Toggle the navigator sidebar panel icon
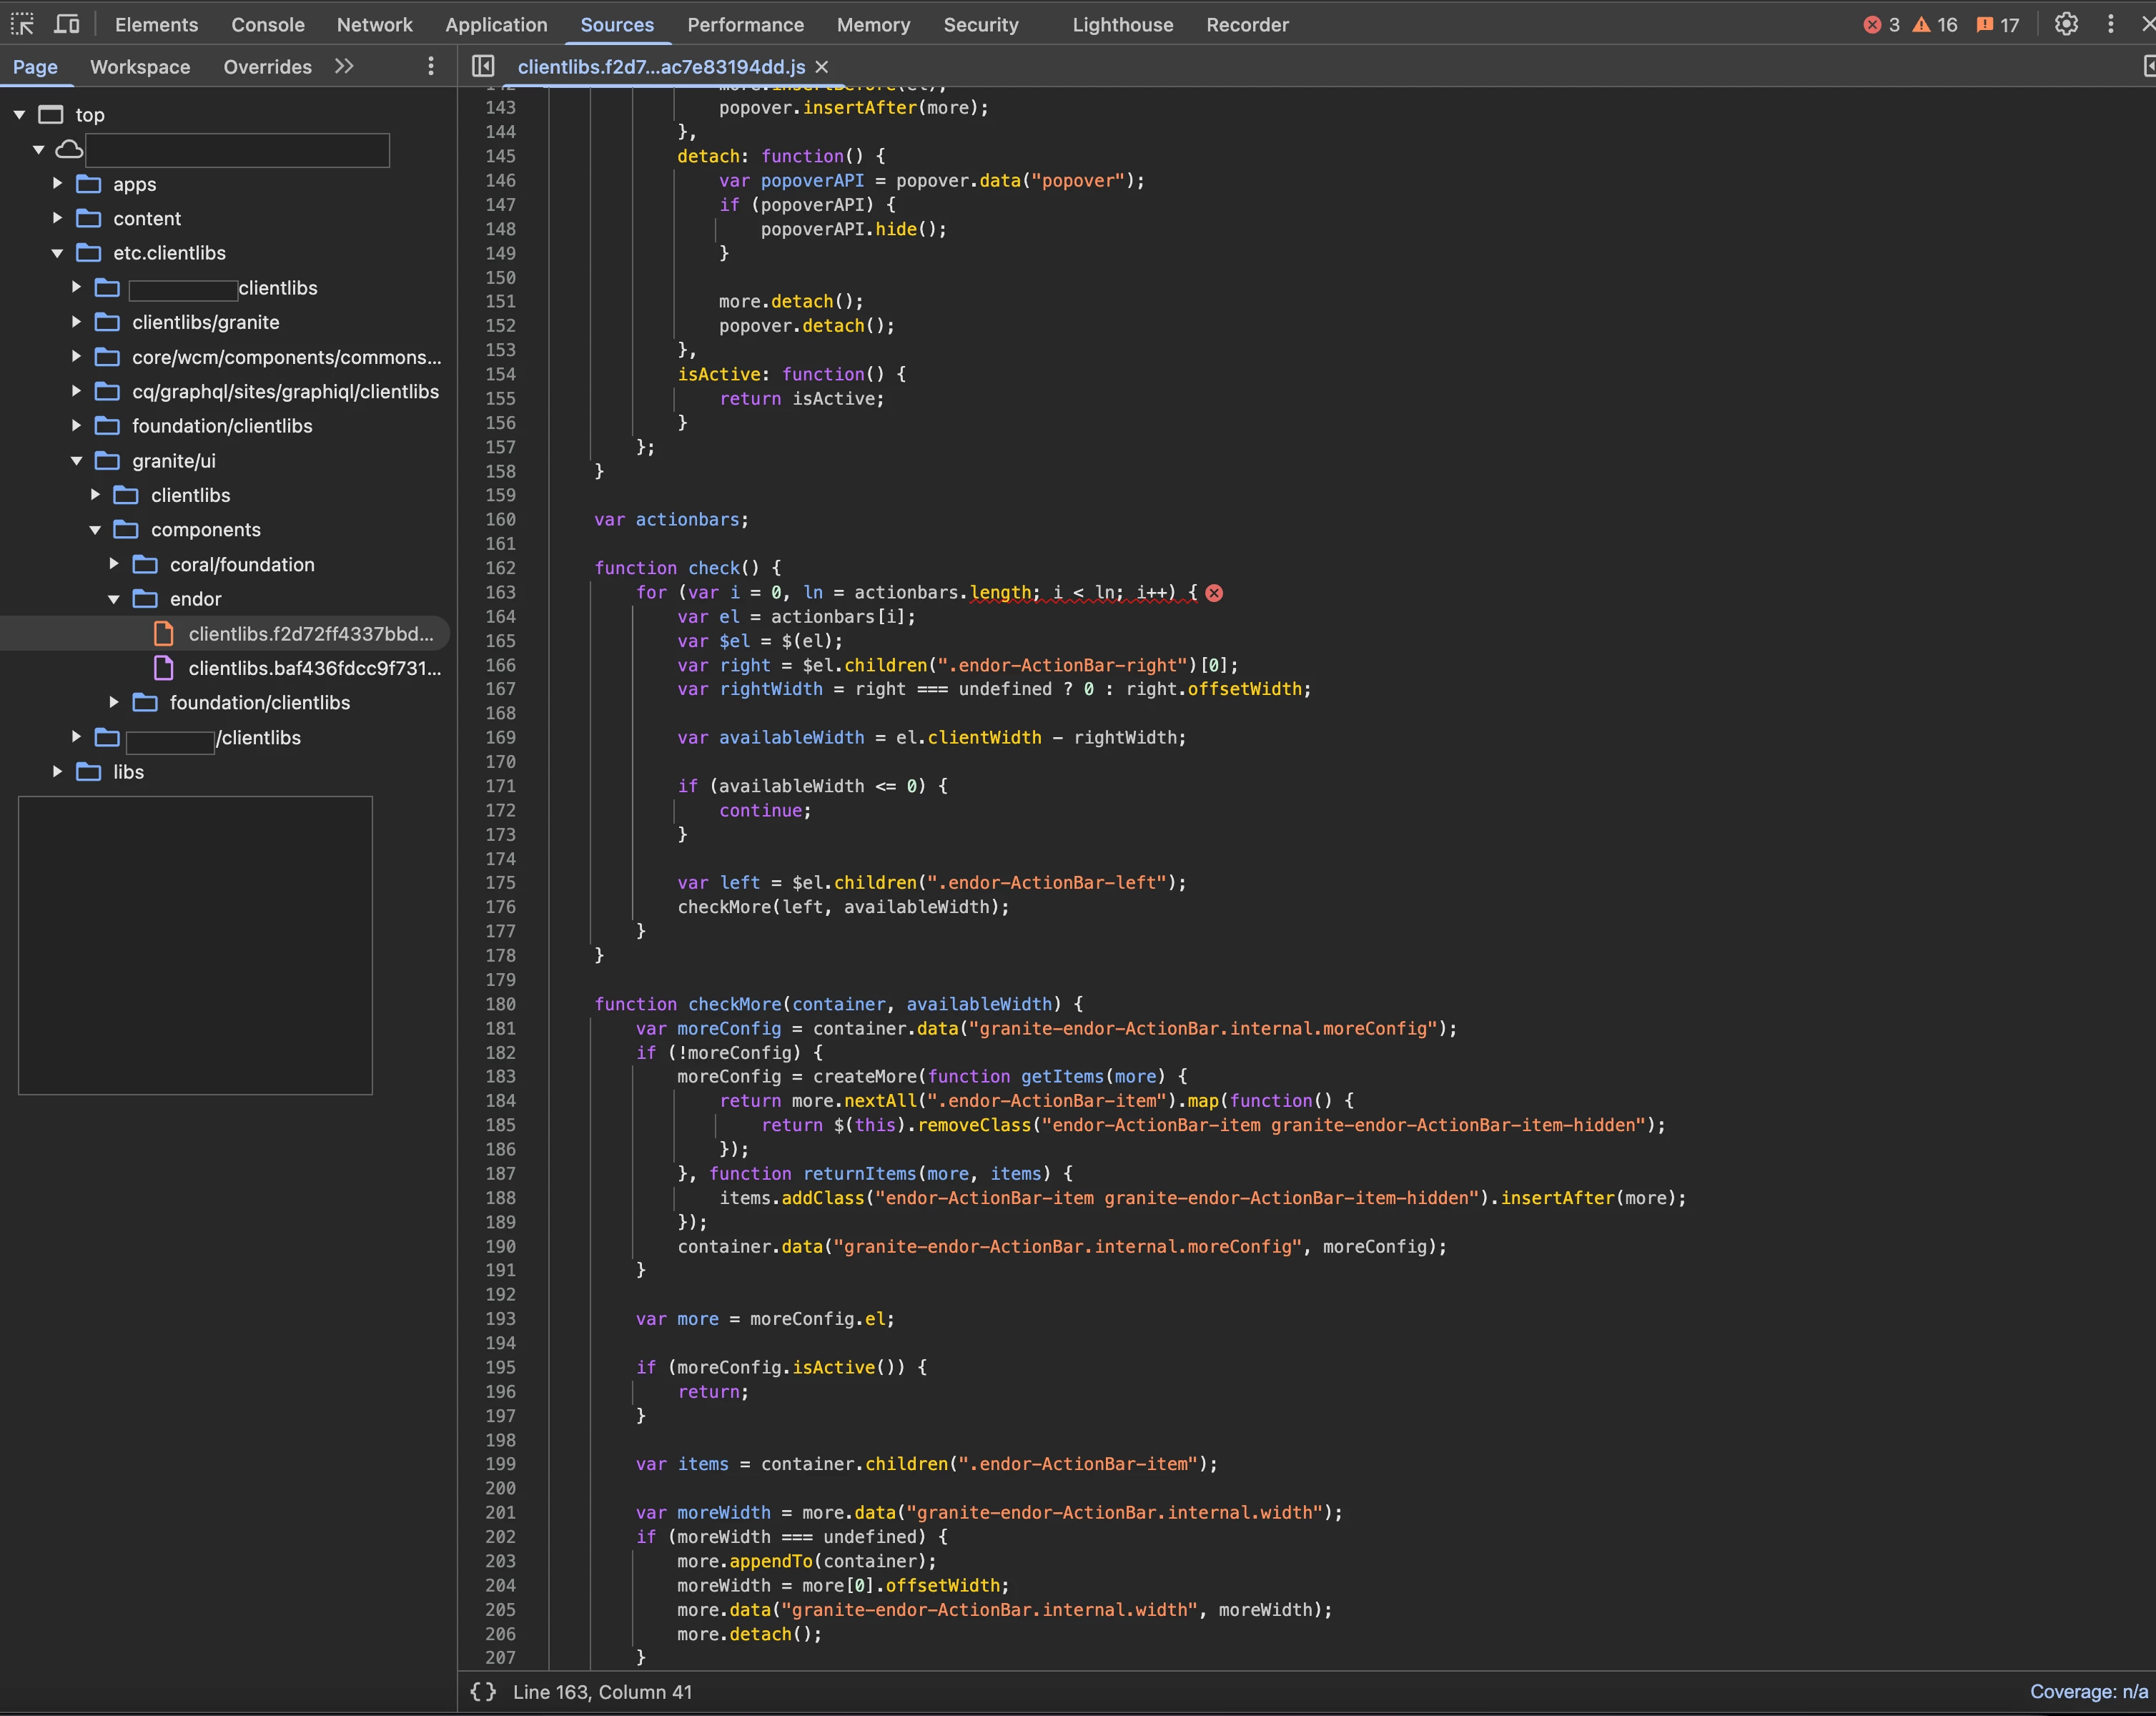The width and height of the screenshot is (2156, 1716). pos(483,66)
